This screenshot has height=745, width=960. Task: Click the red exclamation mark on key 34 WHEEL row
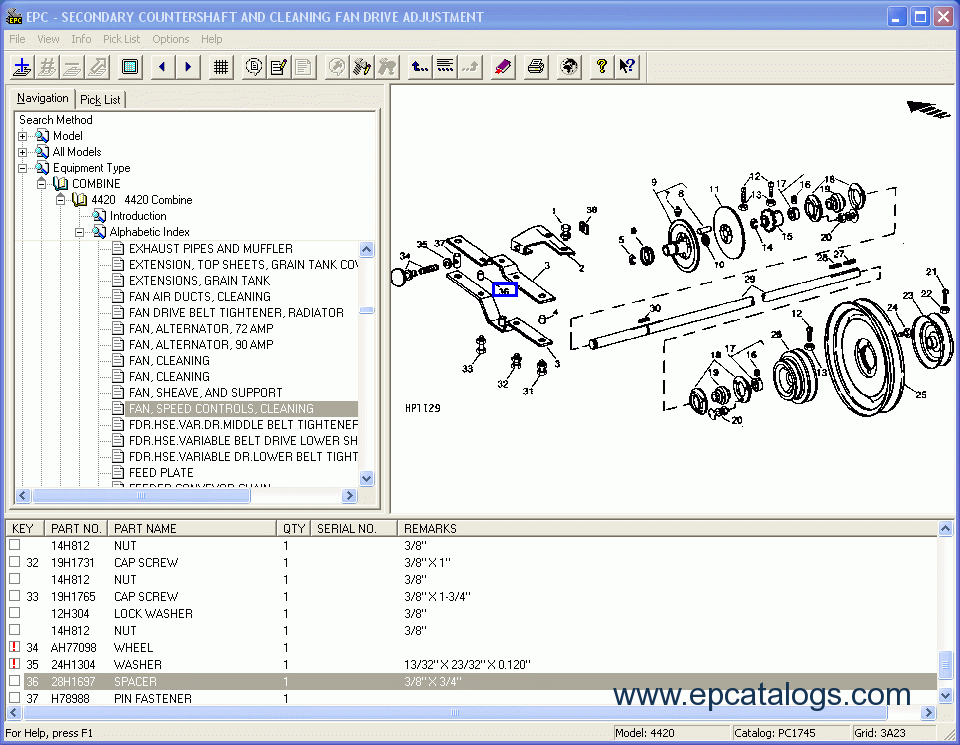(x=15, y=647)
